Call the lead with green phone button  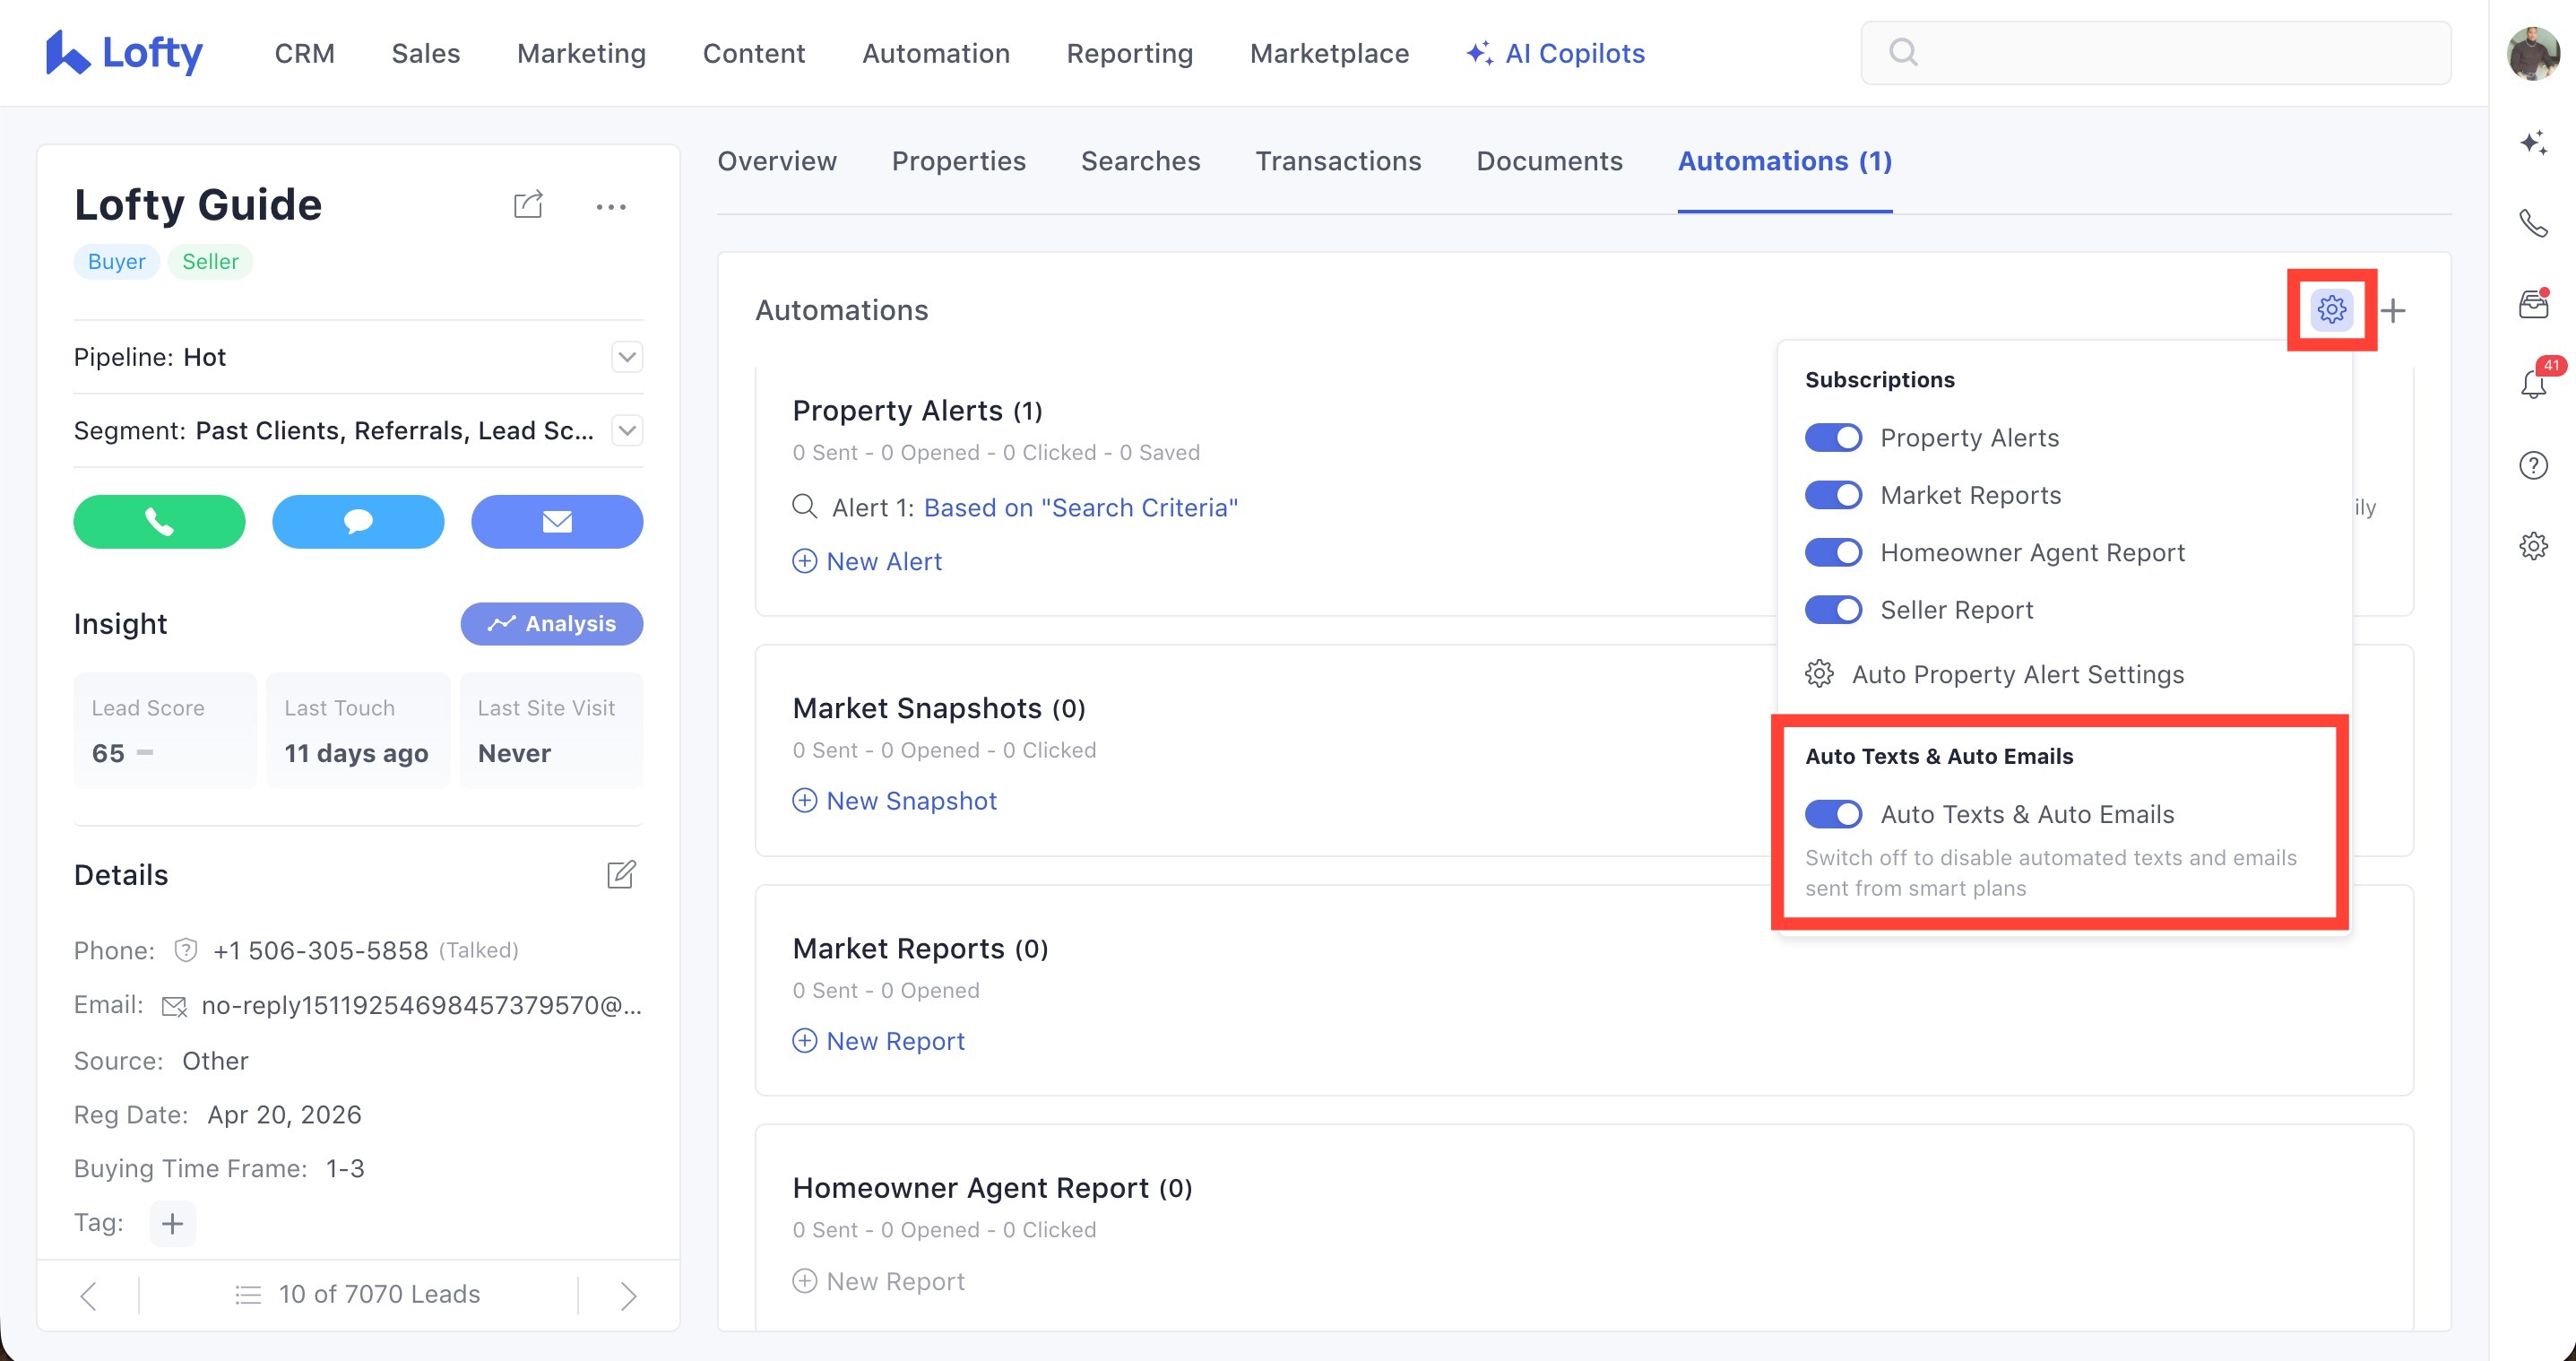tap(159, 521)
